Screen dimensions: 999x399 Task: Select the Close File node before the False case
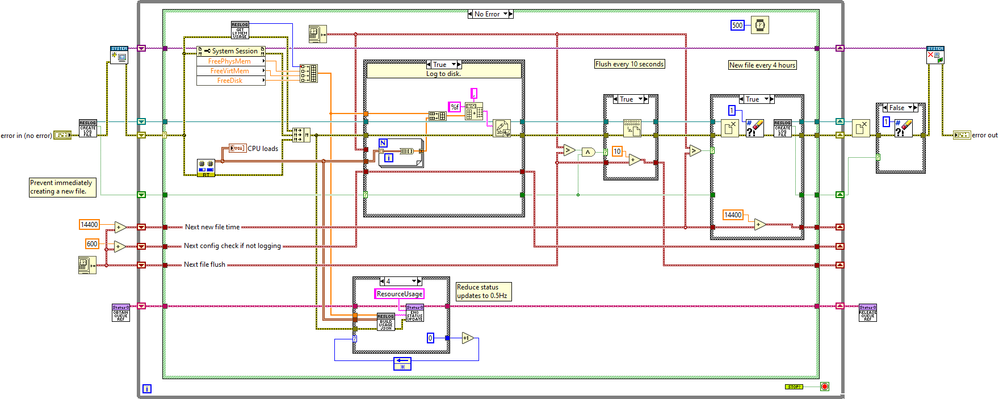tap(861, 127)
